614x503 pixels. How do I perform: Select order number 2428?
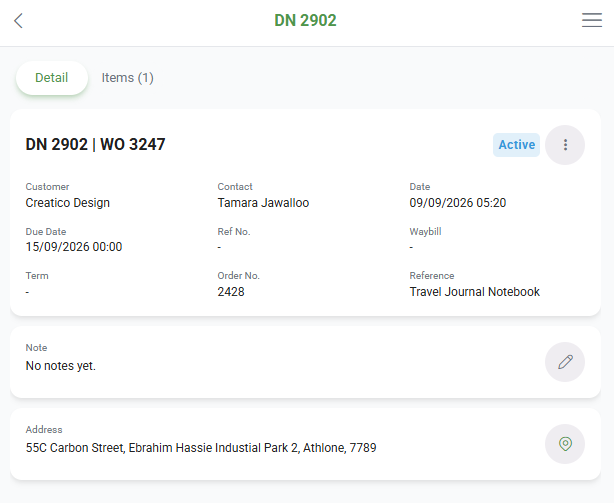[x=231, y=292]
